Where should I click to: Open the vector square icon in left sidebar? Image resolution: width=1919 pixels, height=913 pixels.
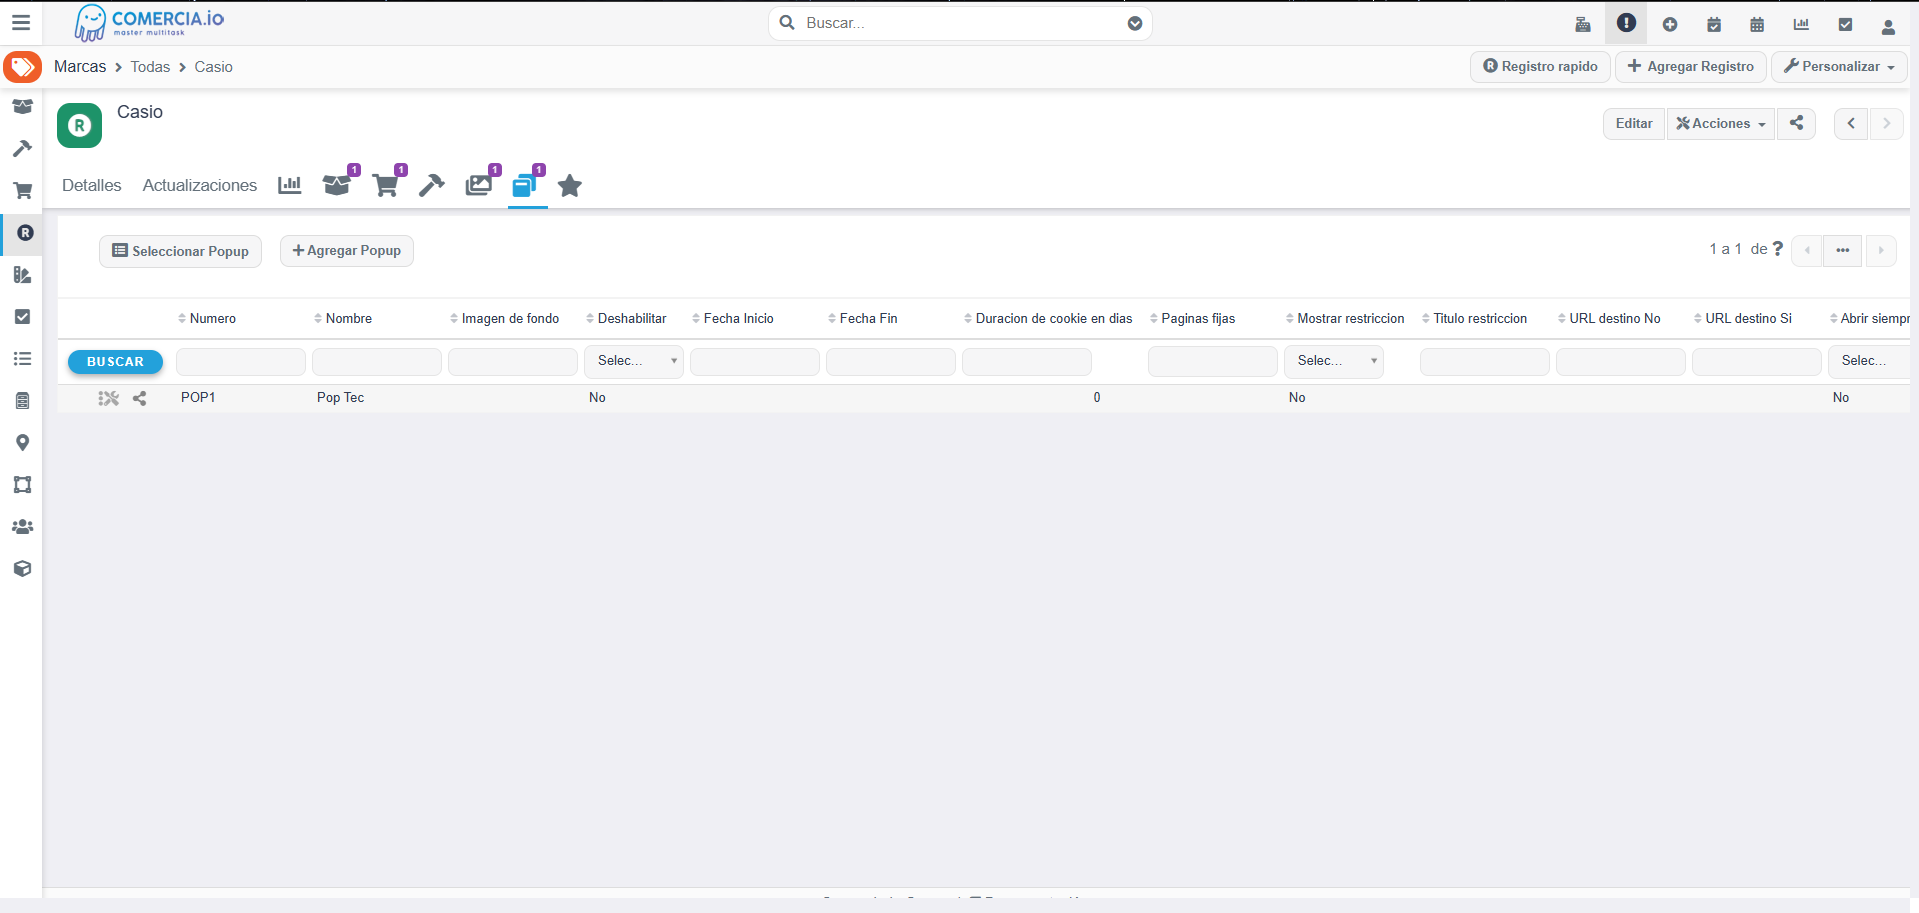point(22,484)
